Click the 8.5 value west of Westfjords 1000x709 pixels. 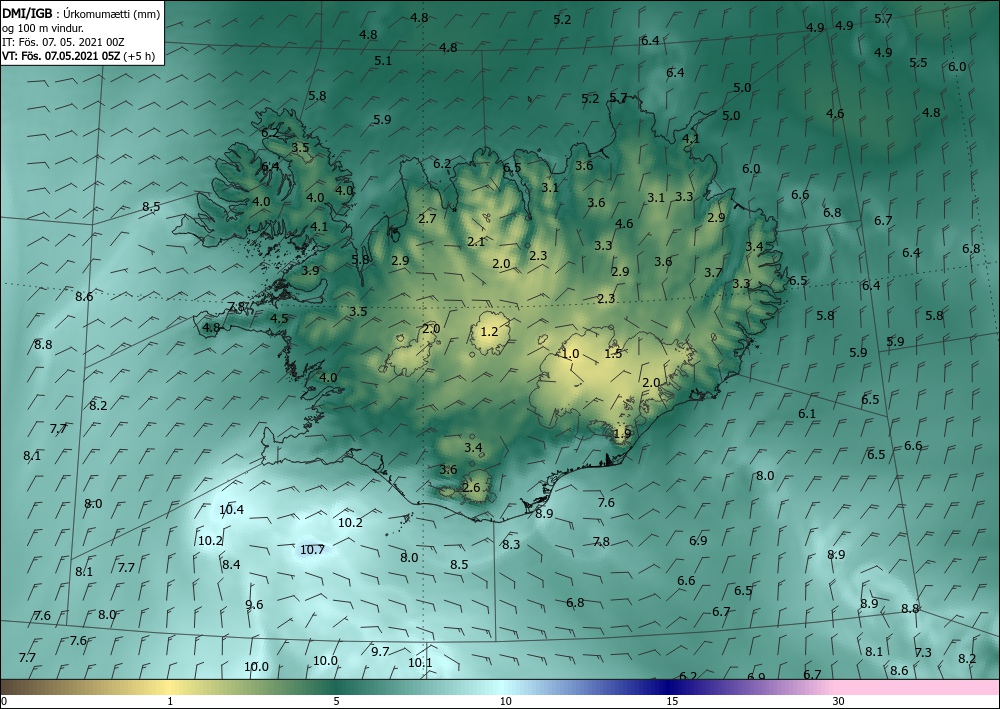(x=151, y=207)
